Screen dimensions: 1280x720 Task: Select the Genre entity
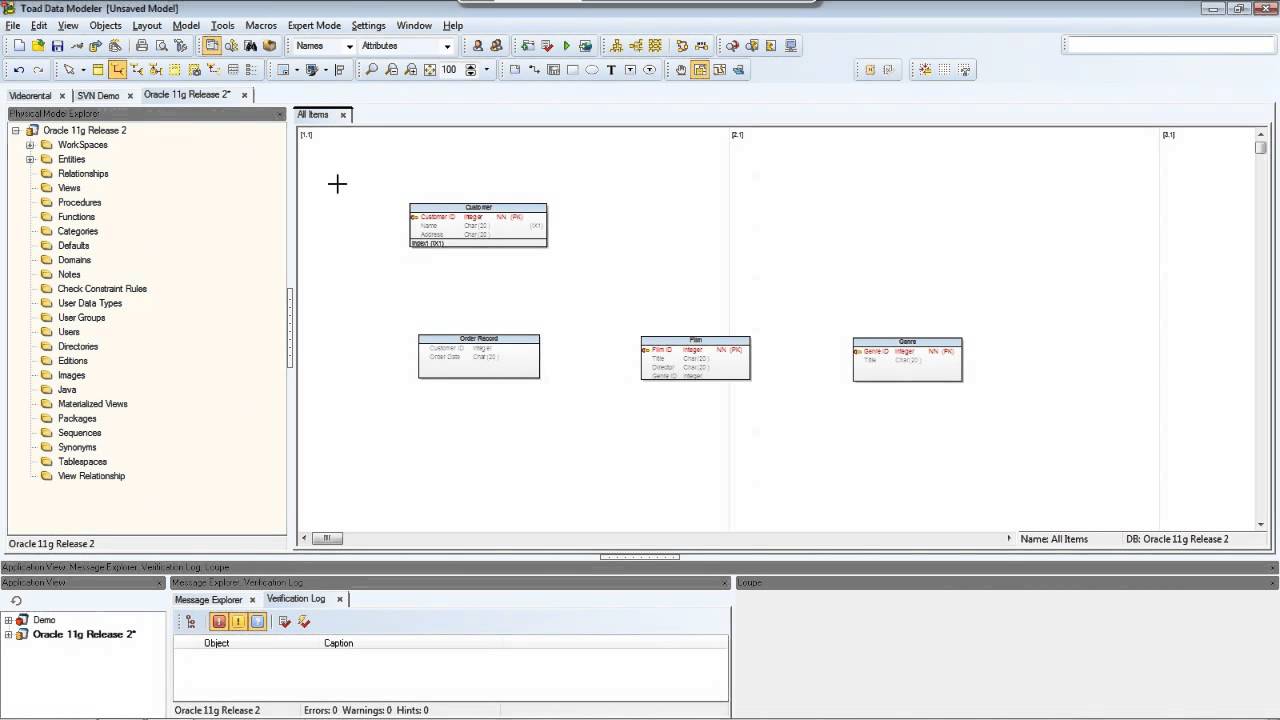tap(908, 360)
